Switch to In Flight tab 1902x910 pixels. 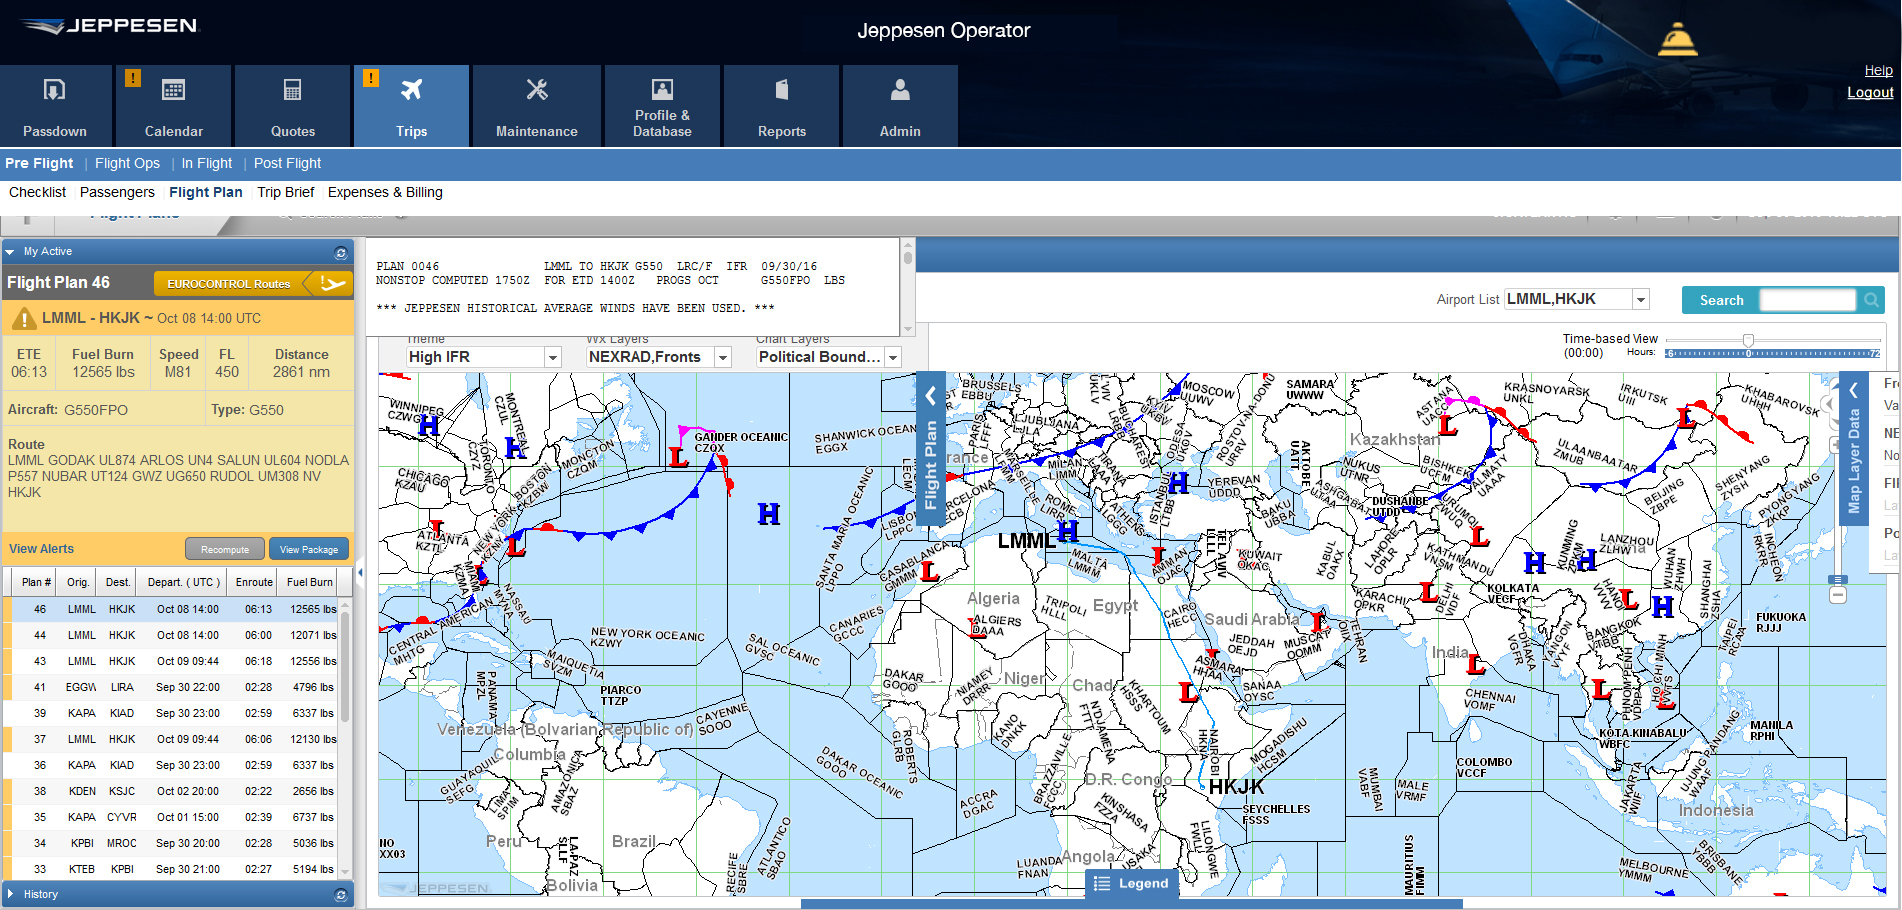tap(207, 163)
